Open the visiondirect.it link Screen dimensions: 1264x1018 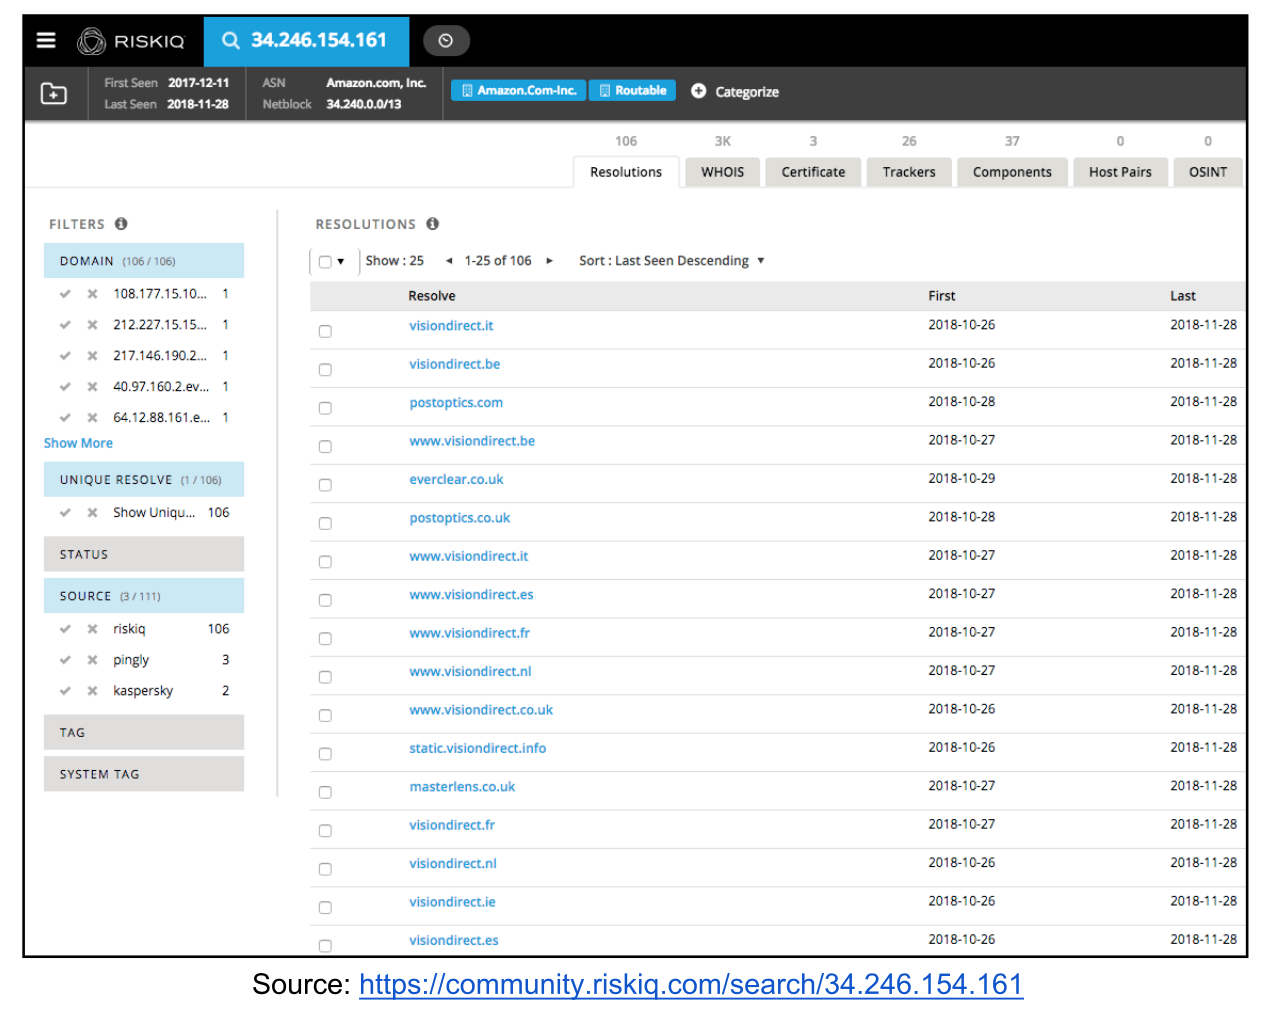tap(451, 326)
